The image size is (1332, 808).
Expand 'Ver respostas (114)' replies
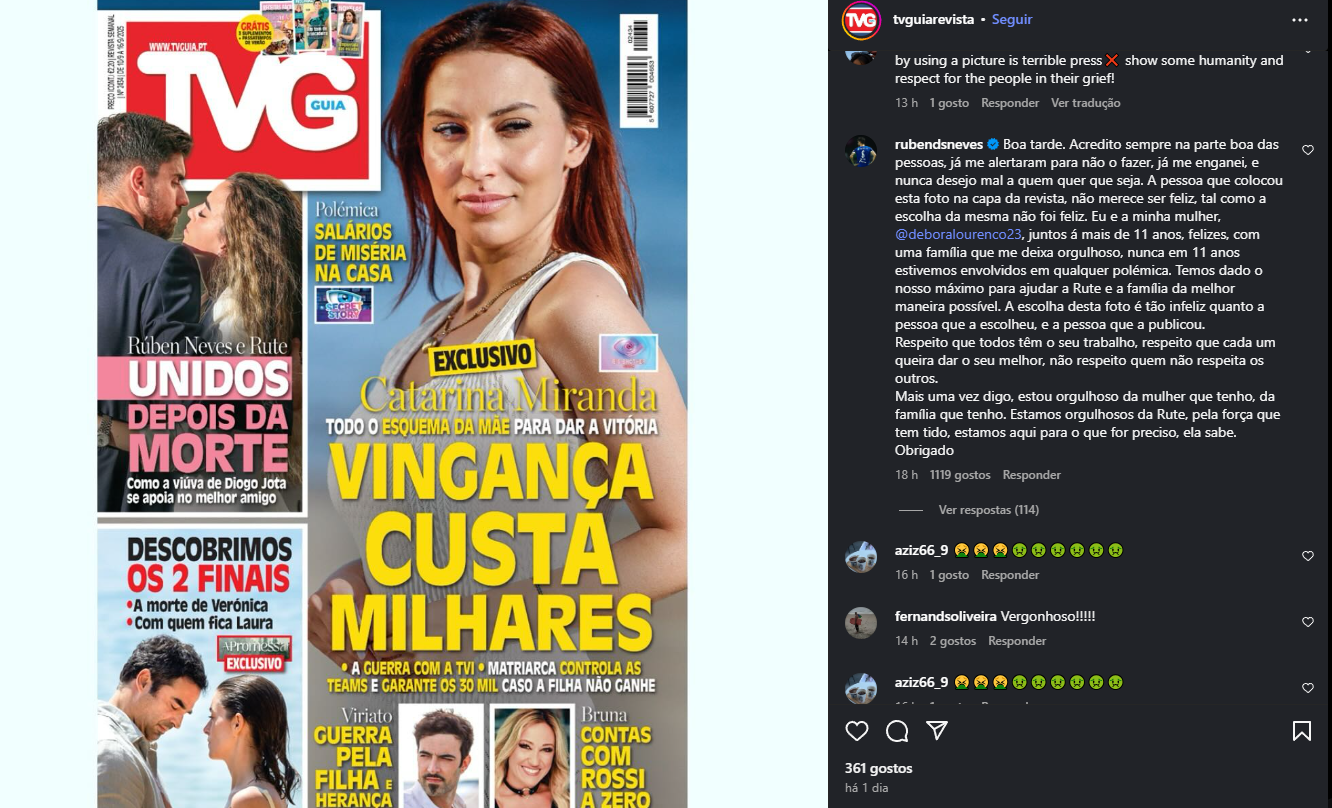988,510
